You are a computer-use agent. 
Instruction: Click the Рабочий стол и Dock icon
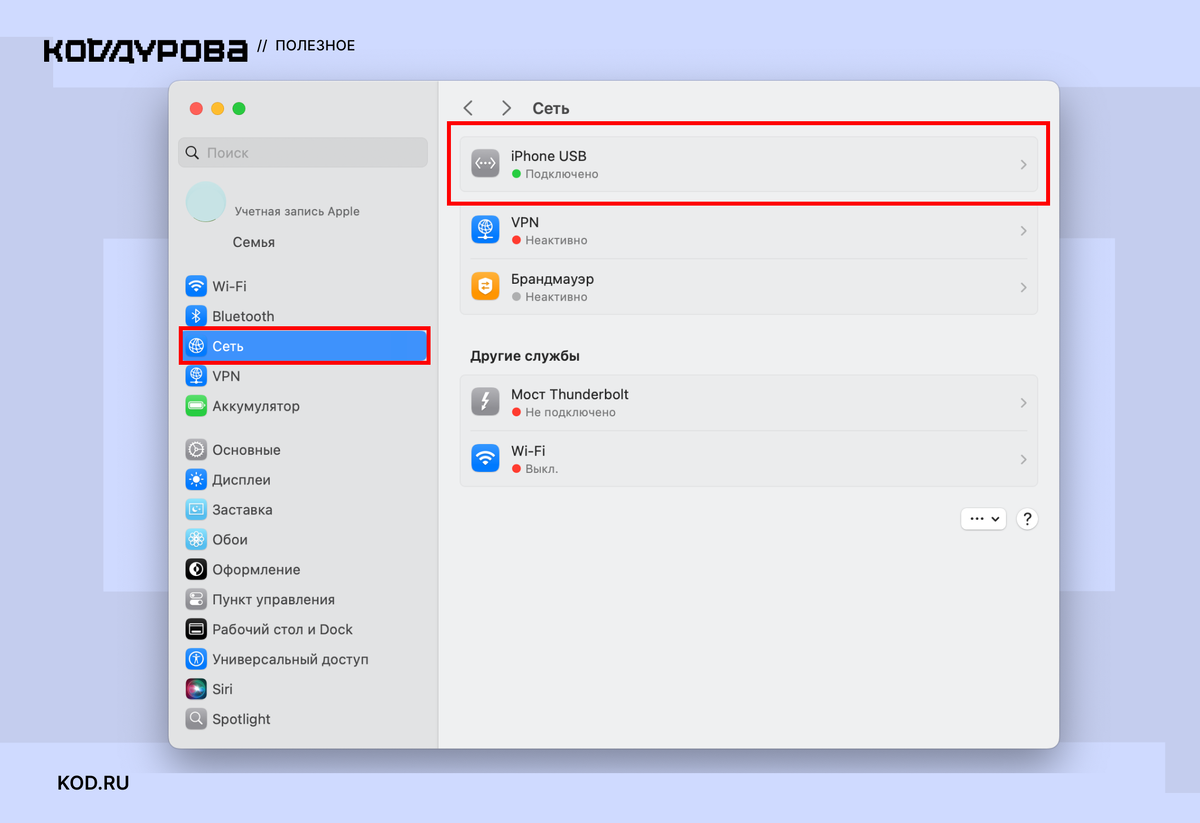(196, 630)
